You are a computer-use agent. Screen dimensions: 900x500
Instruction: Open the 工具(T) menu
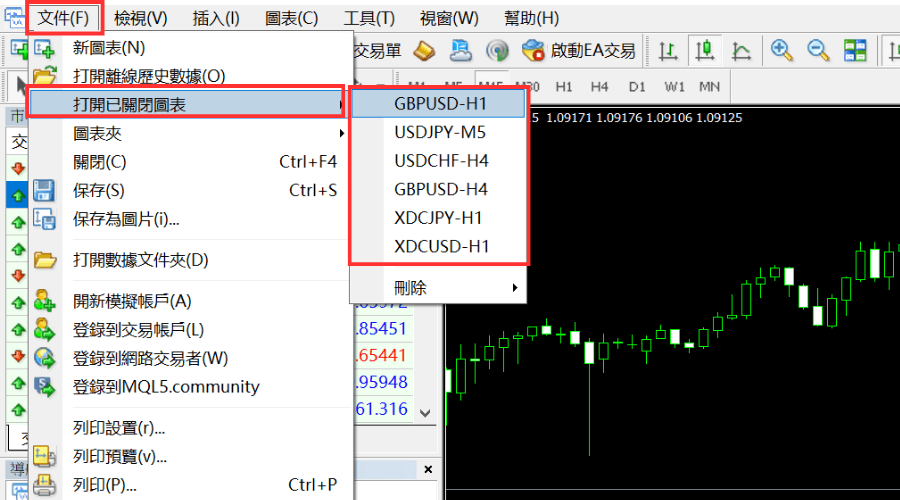pyautogui.click(x=369, y=18)
